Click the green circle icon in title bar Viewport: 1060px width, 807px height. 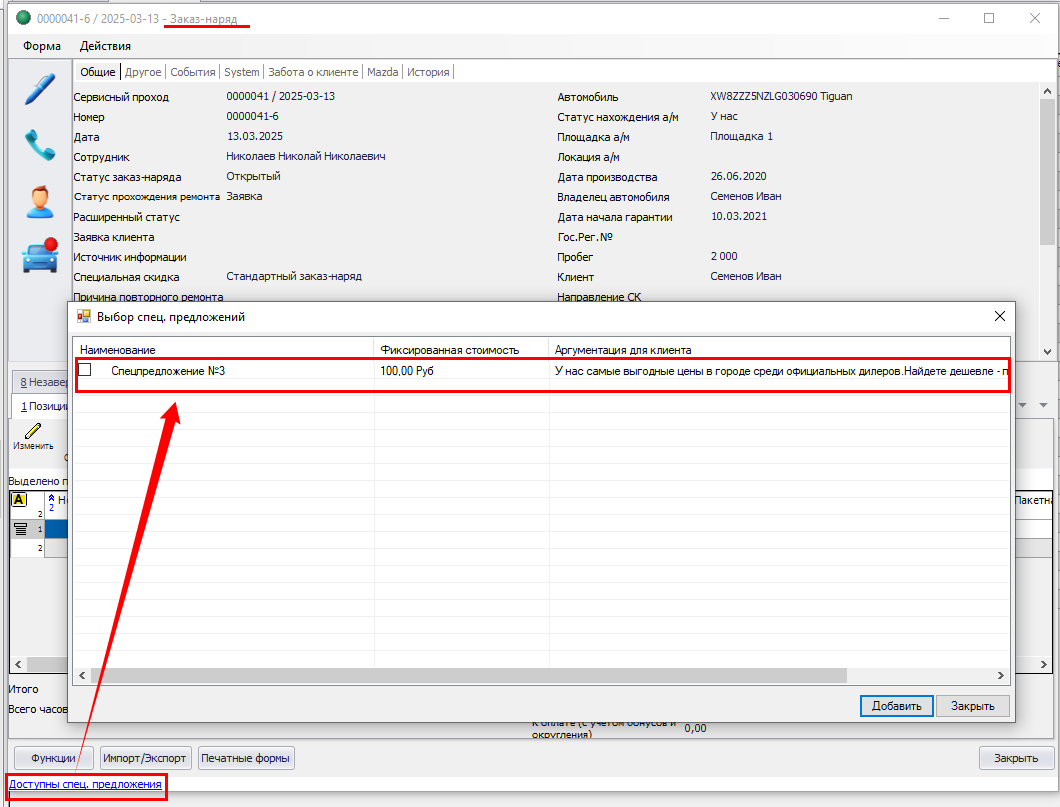(x=22, y=18)
